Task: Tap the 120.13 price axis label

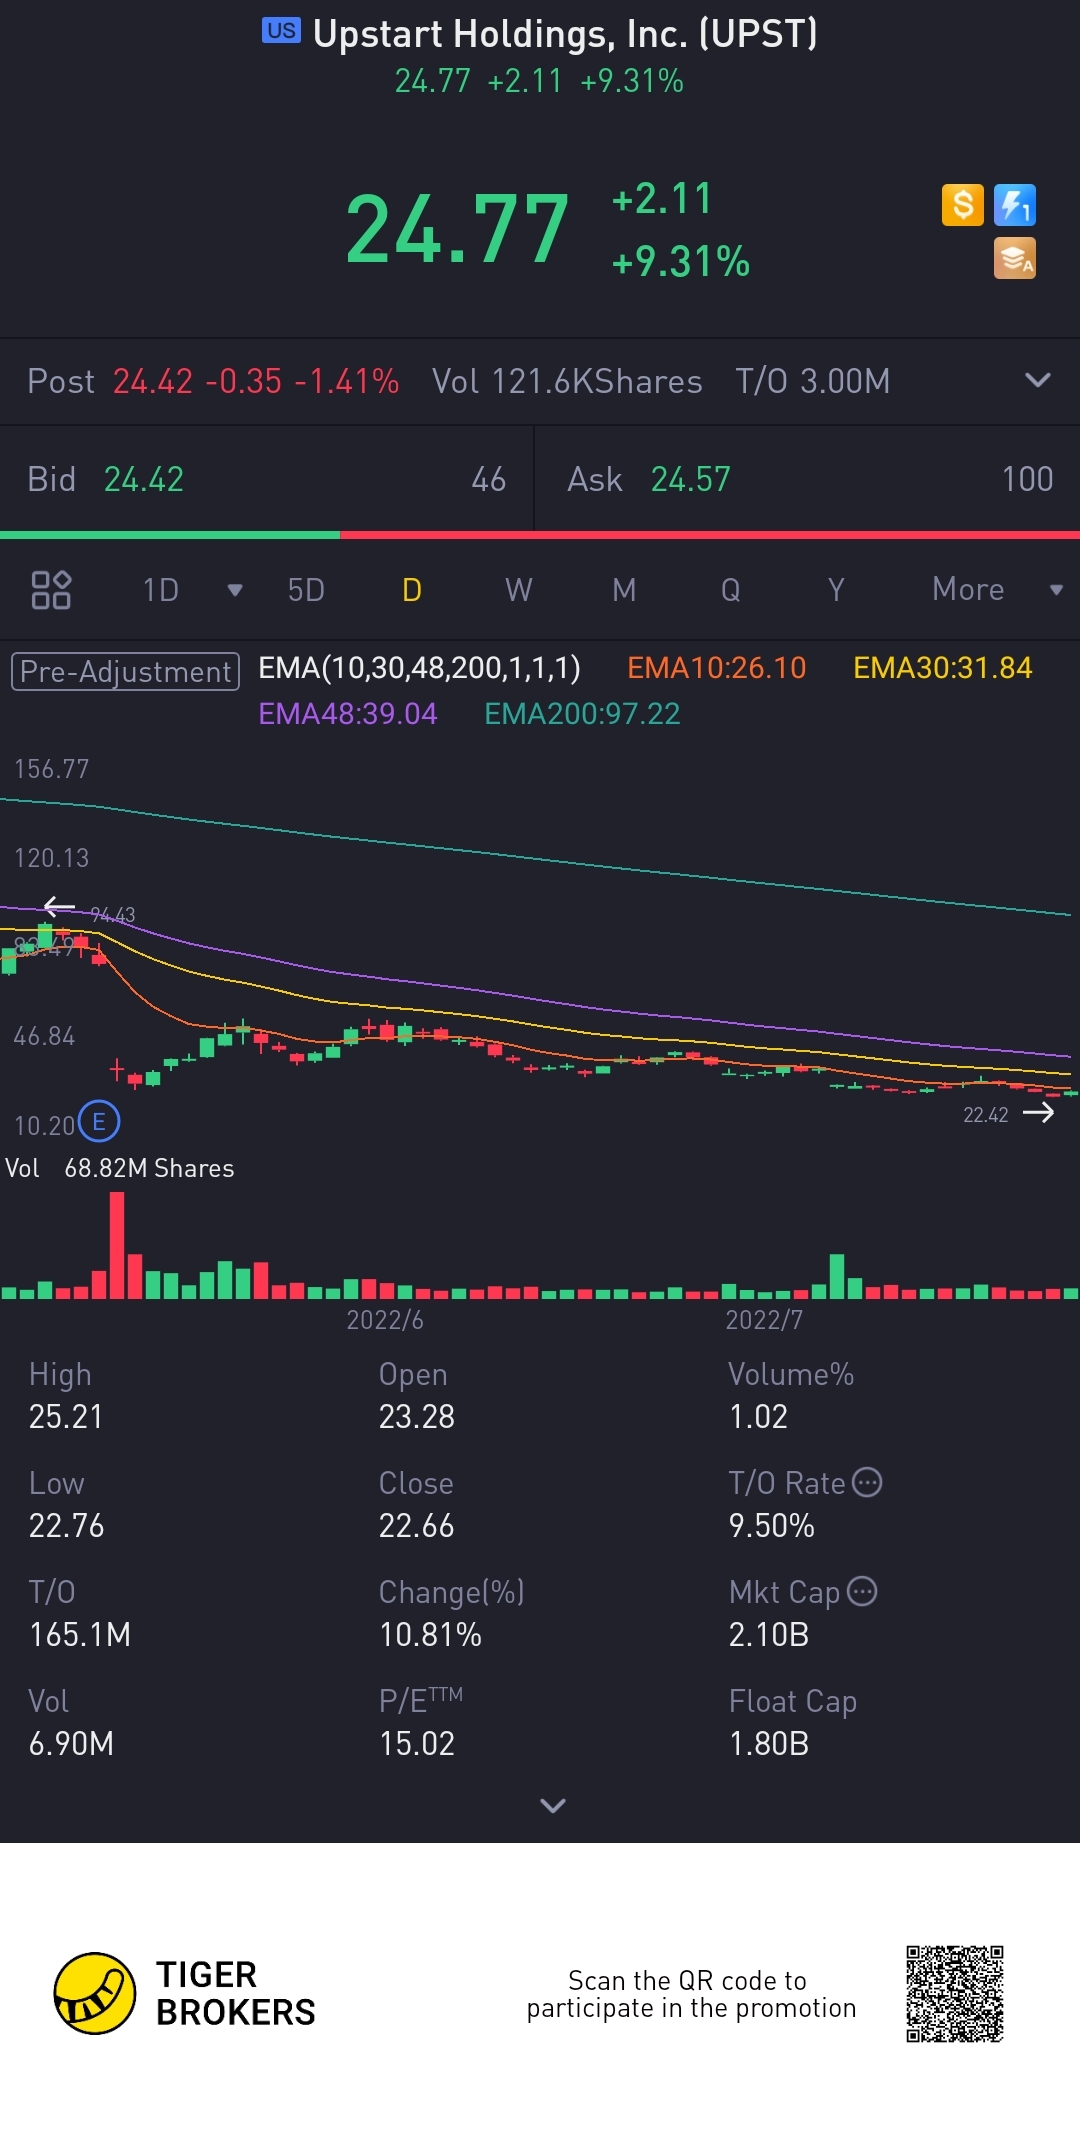Action: click(52, 858)
